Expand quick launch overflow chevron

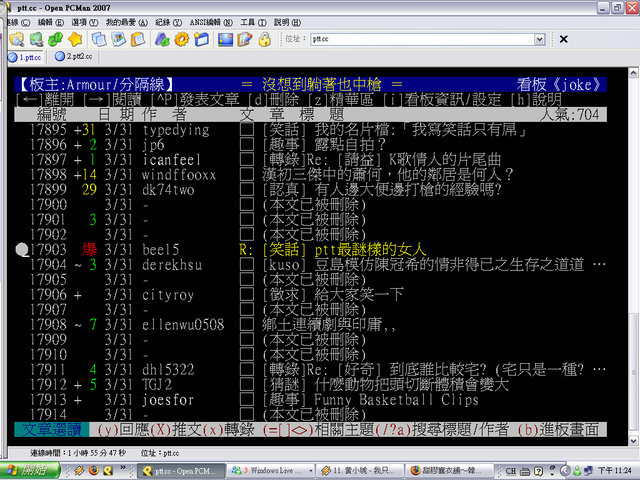coord(122,468)
